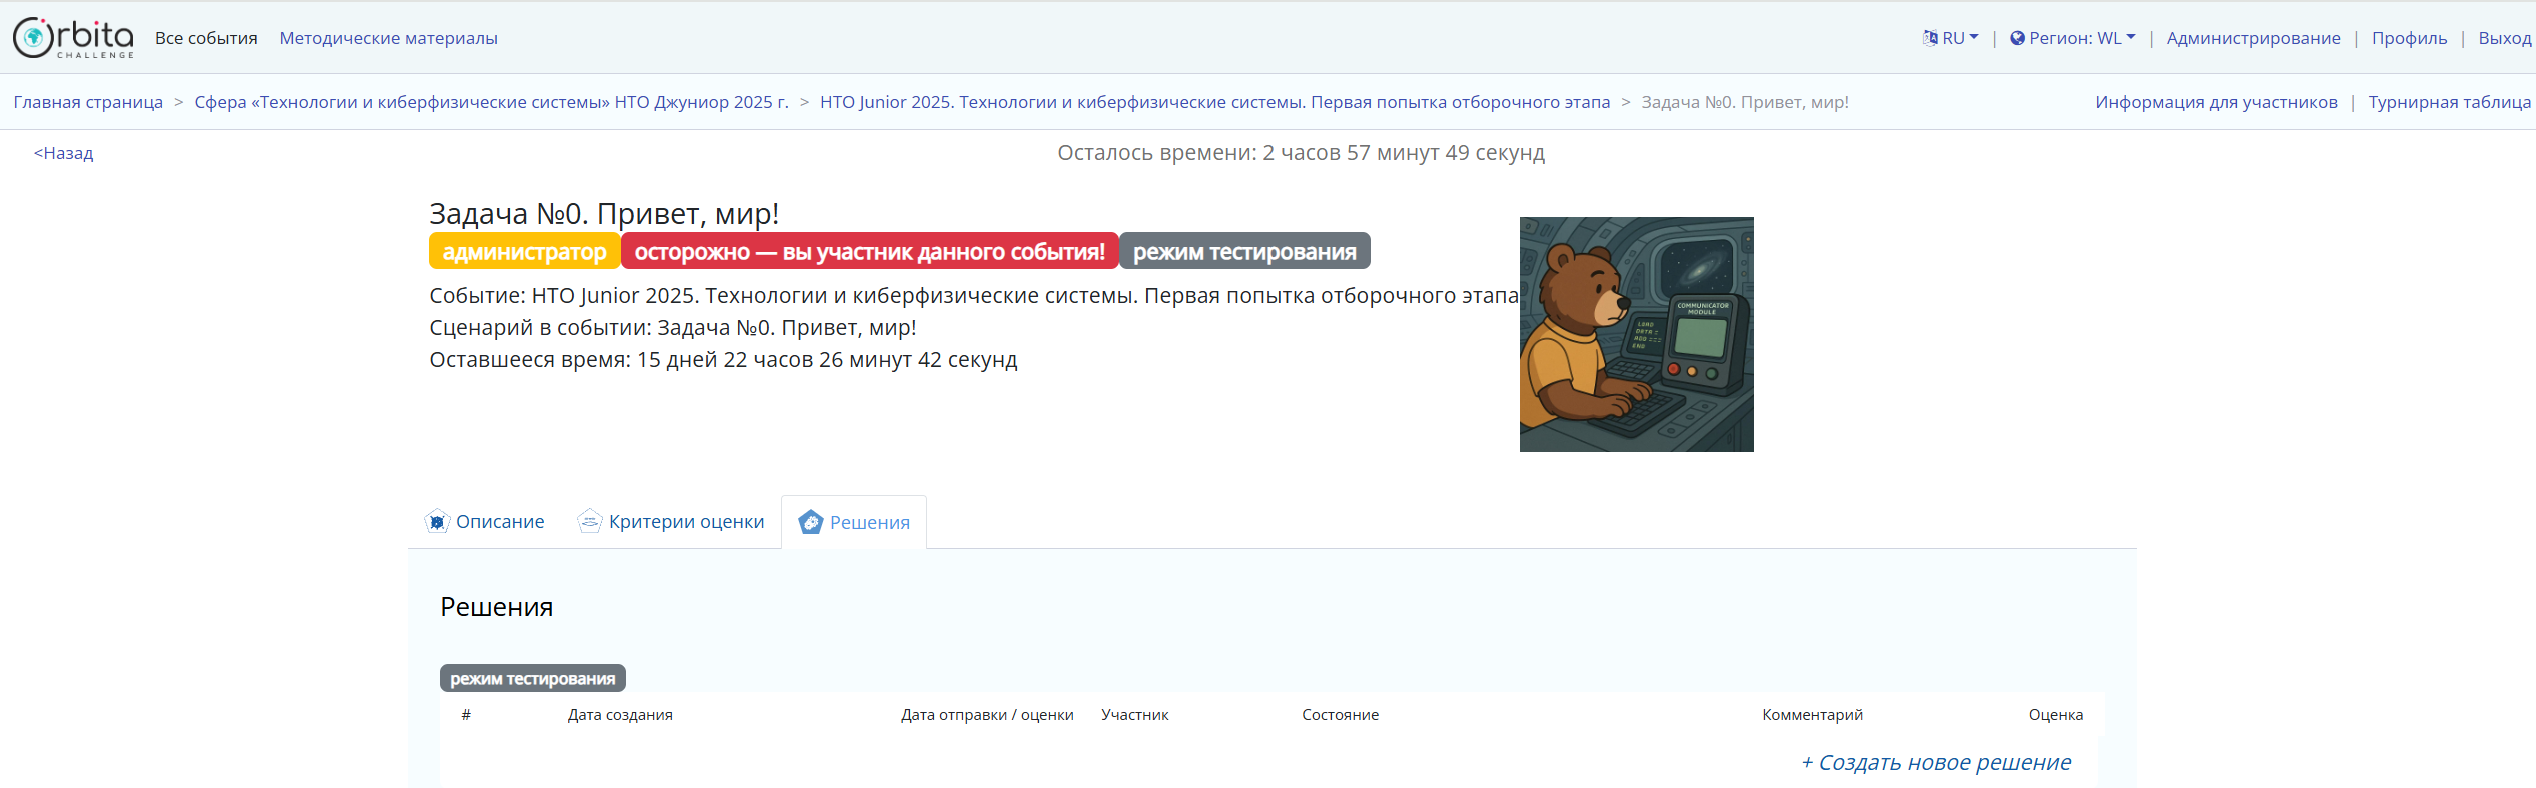The height and width of the screenshot is (788, 2536).
Task: Click the Решения tab icon
Action: (811, 522)
